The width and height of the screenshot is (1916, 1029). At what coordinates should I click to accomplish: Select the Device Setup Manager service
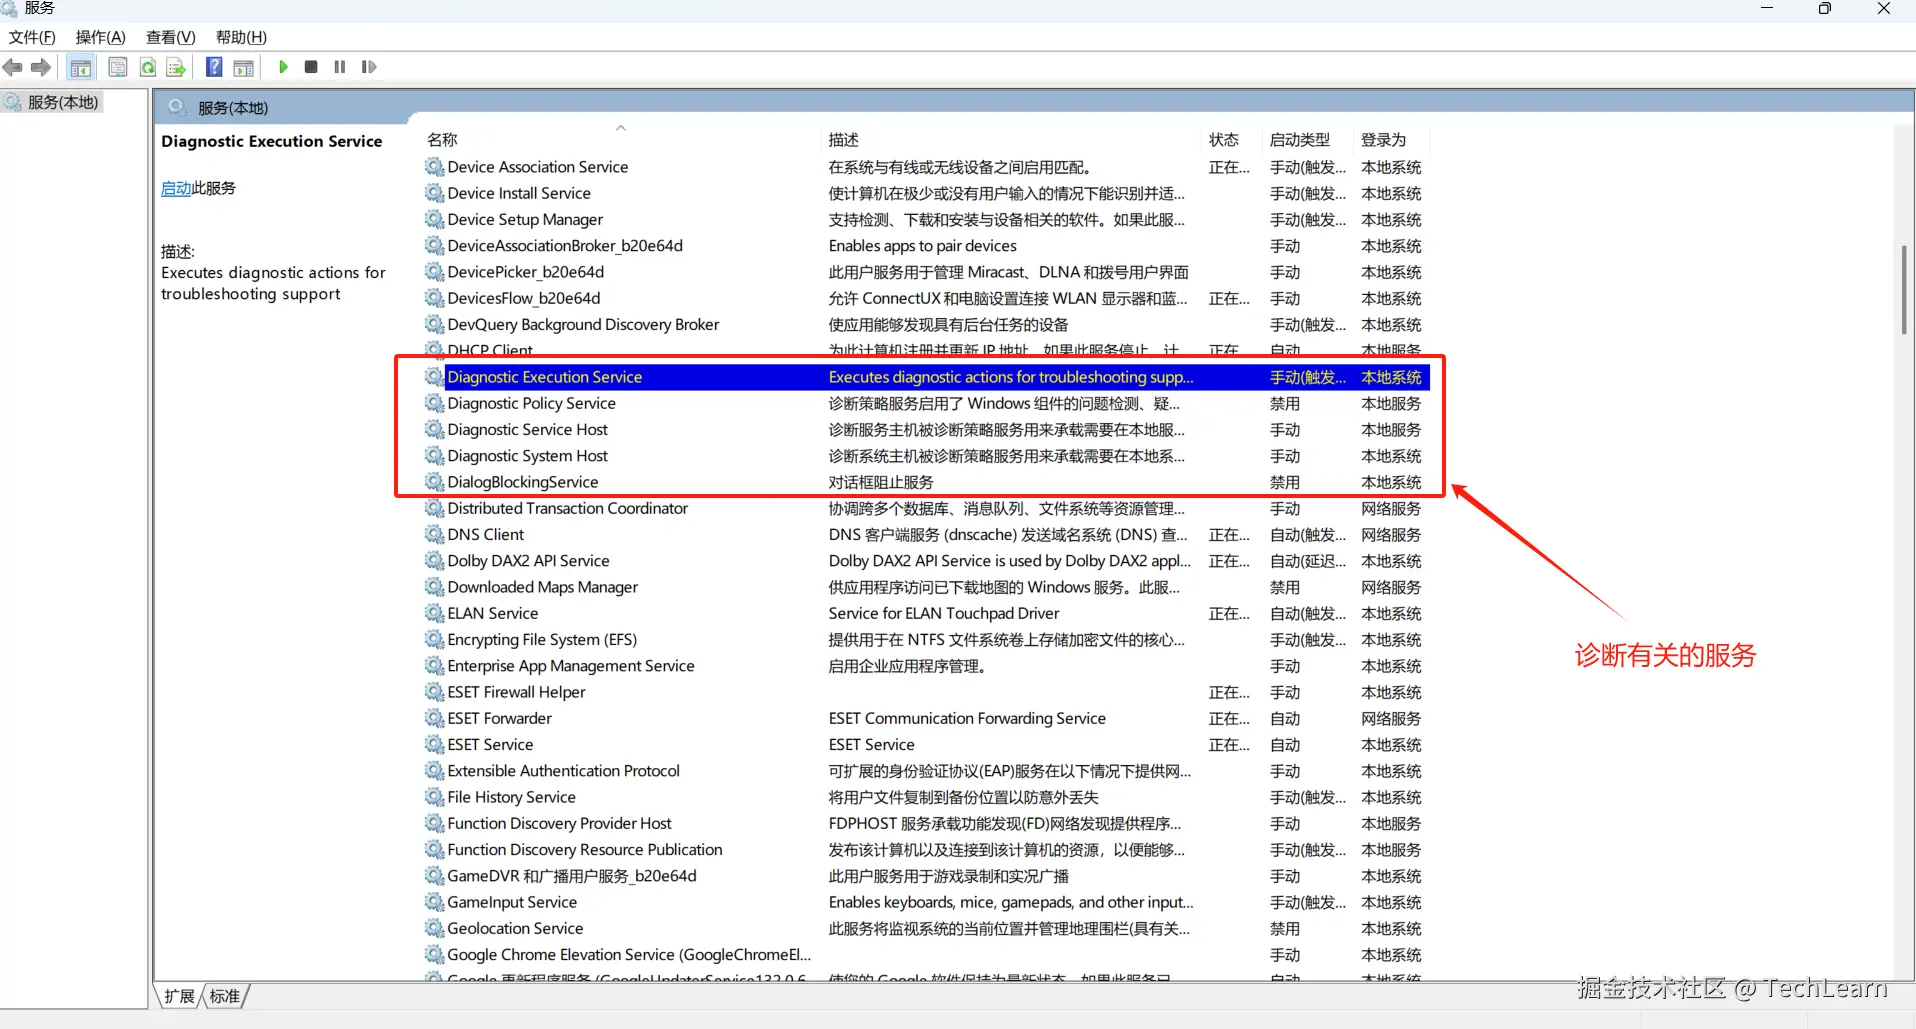tap(927, 219)
